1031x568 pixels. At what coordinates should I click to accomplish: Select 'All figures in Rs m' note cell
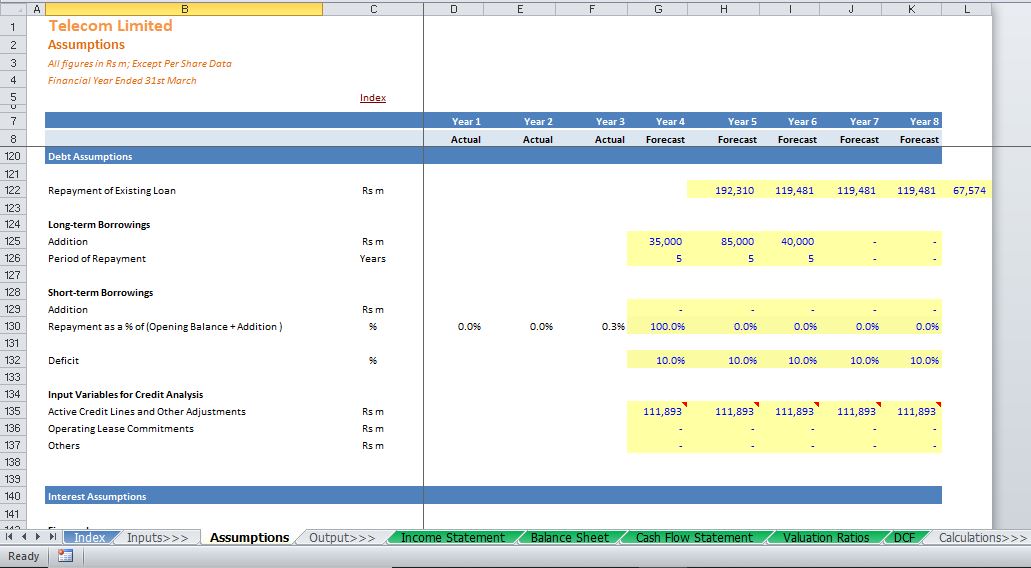point(139,64)
